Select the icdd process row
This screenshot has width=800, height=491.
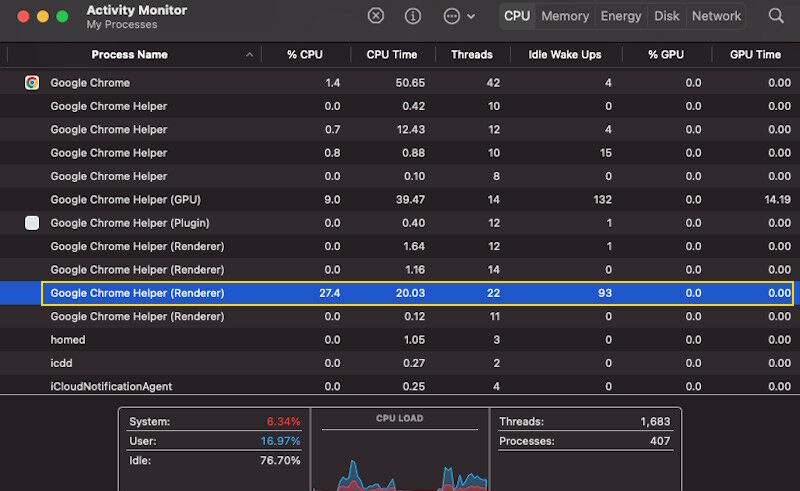tap(400, 363)
